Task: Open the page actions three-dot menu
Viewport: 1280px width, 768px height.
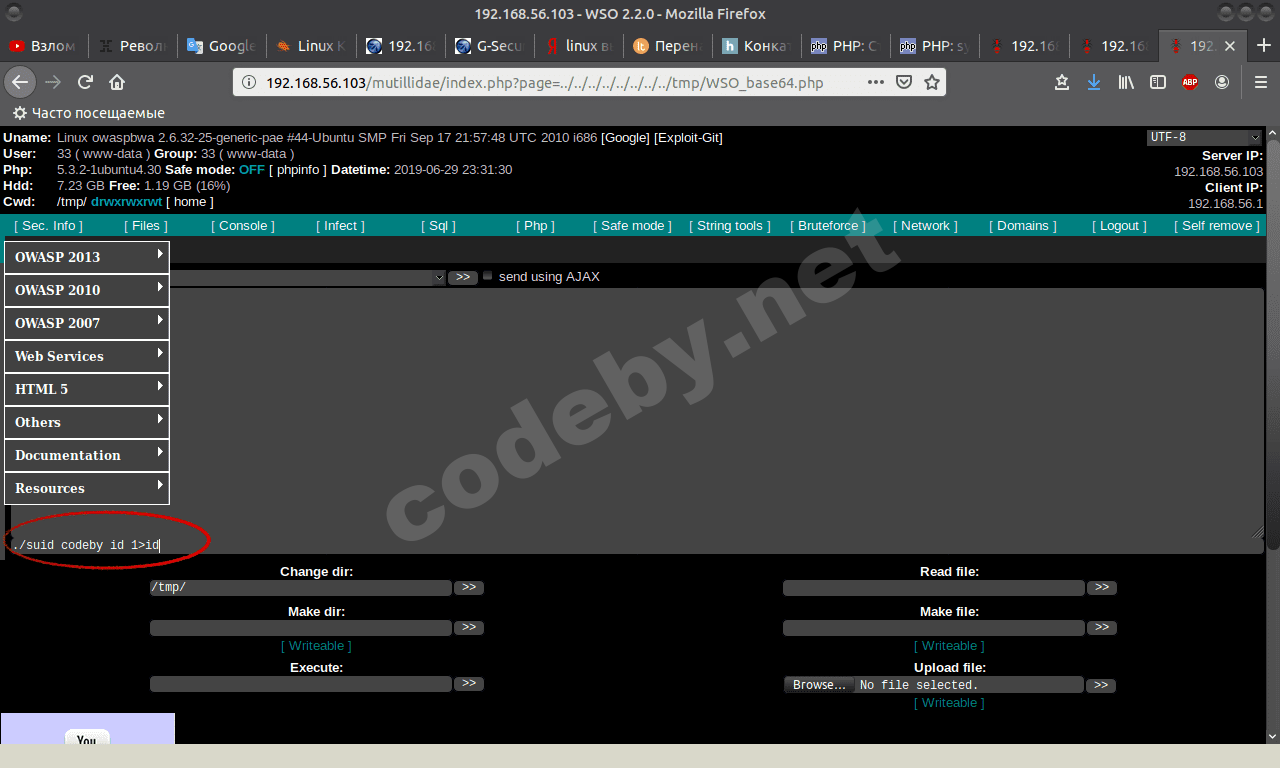Action: pos(876,82)
